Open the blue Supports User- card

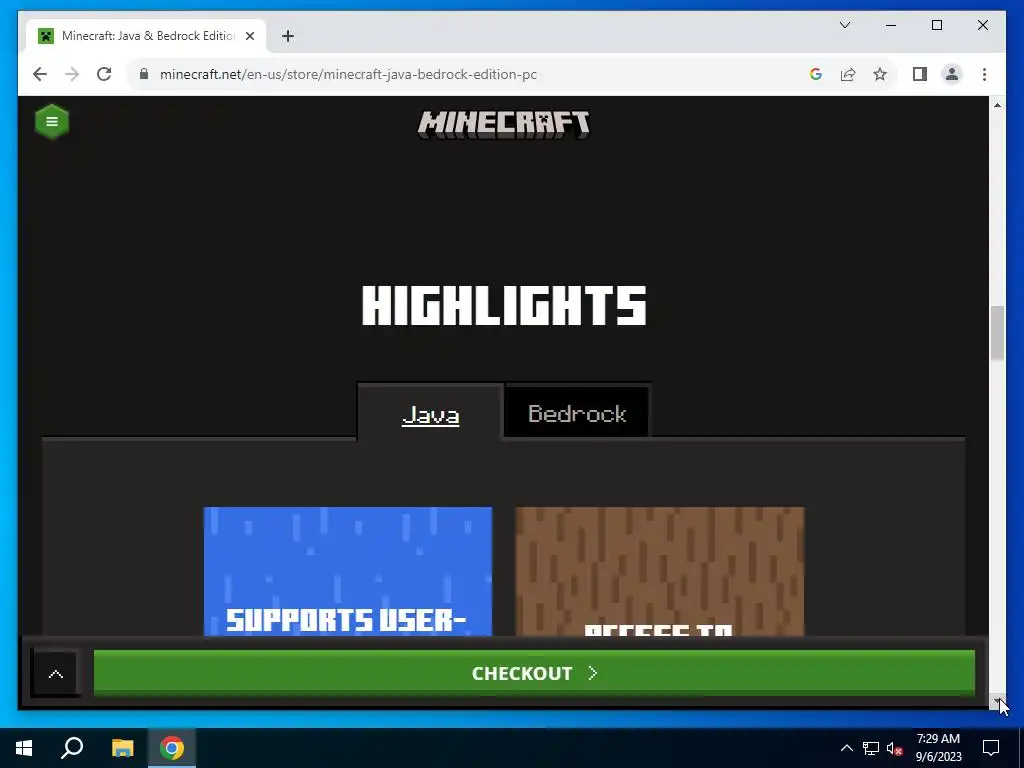point(348,571)
